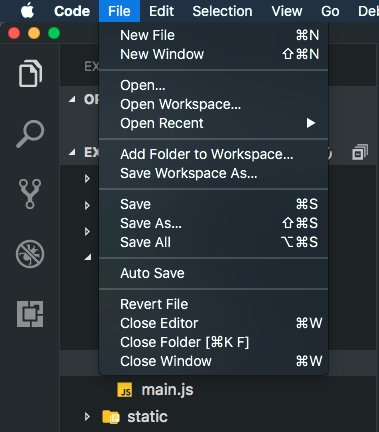
Task: Choose Revert File entry
Action: (214, 304)
